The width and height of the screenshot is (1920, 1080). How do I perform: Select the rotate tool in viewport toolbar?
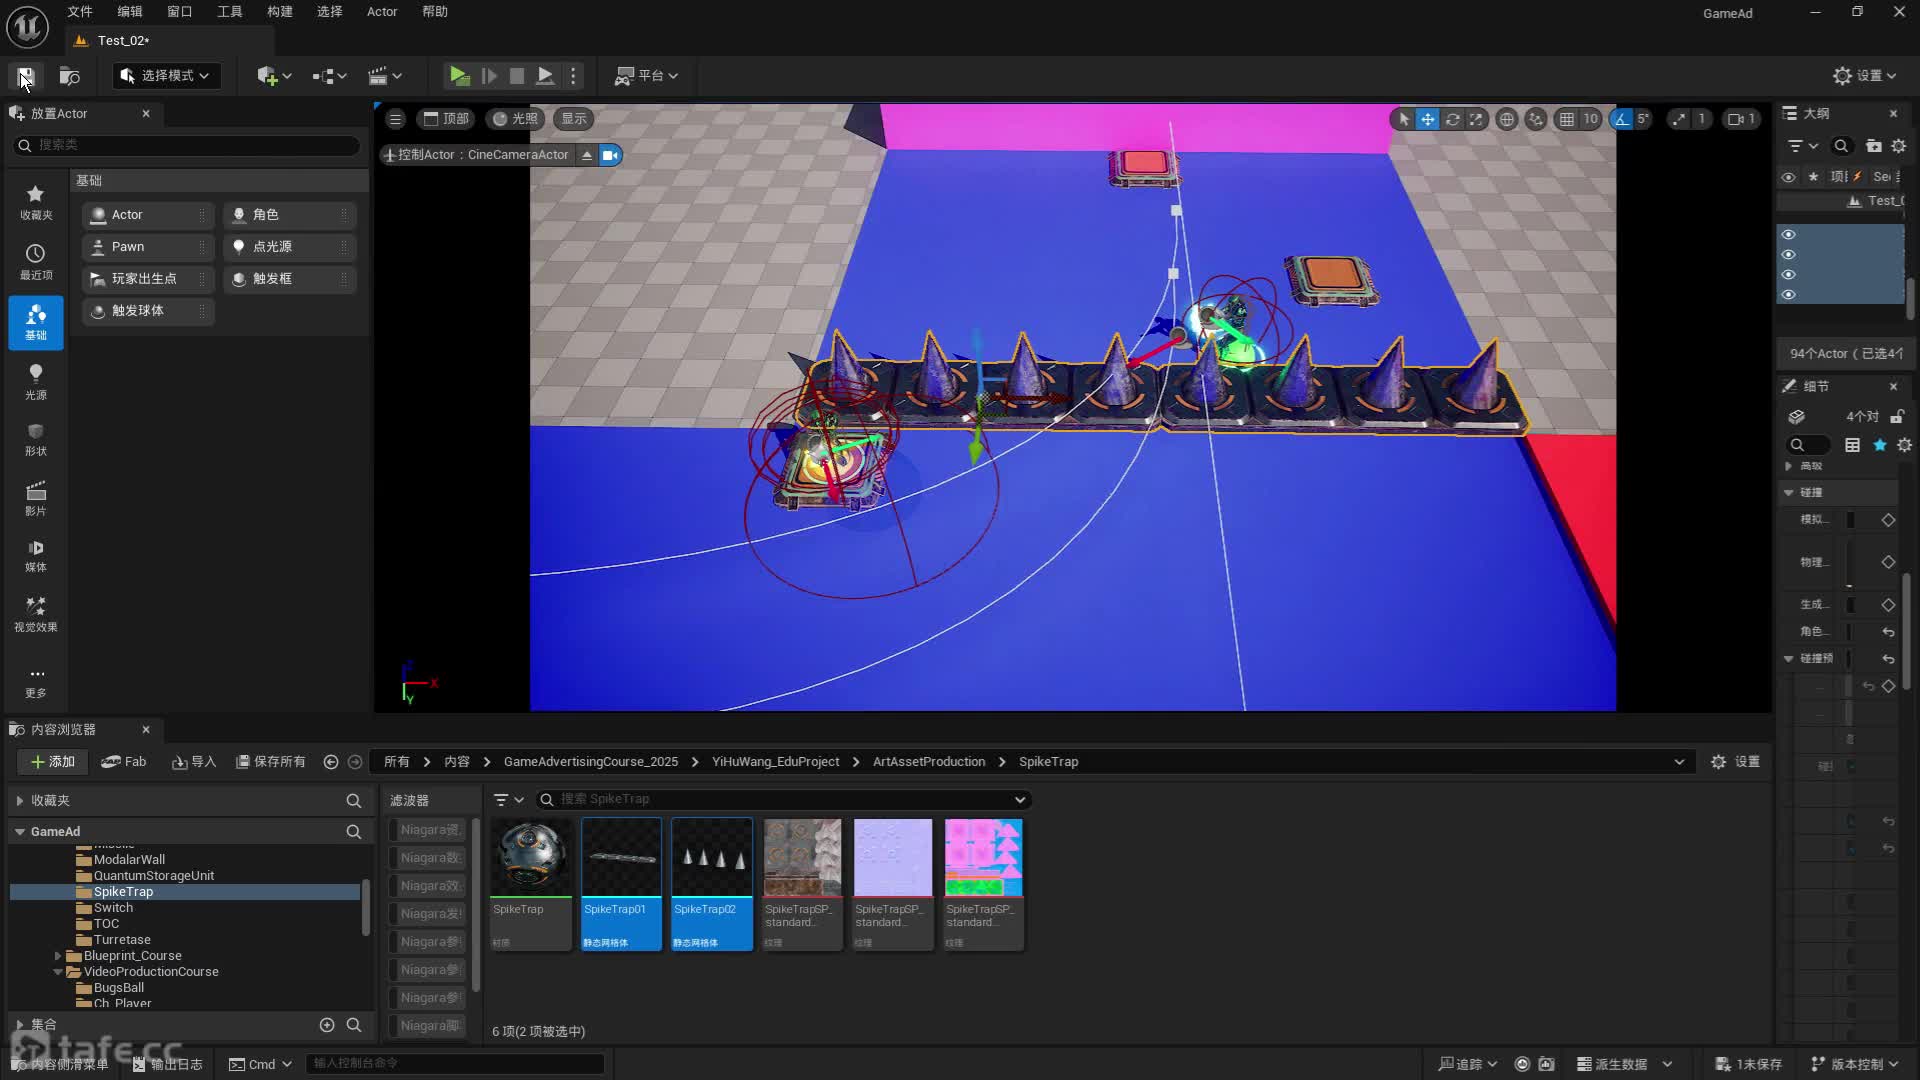[1452, 119]
